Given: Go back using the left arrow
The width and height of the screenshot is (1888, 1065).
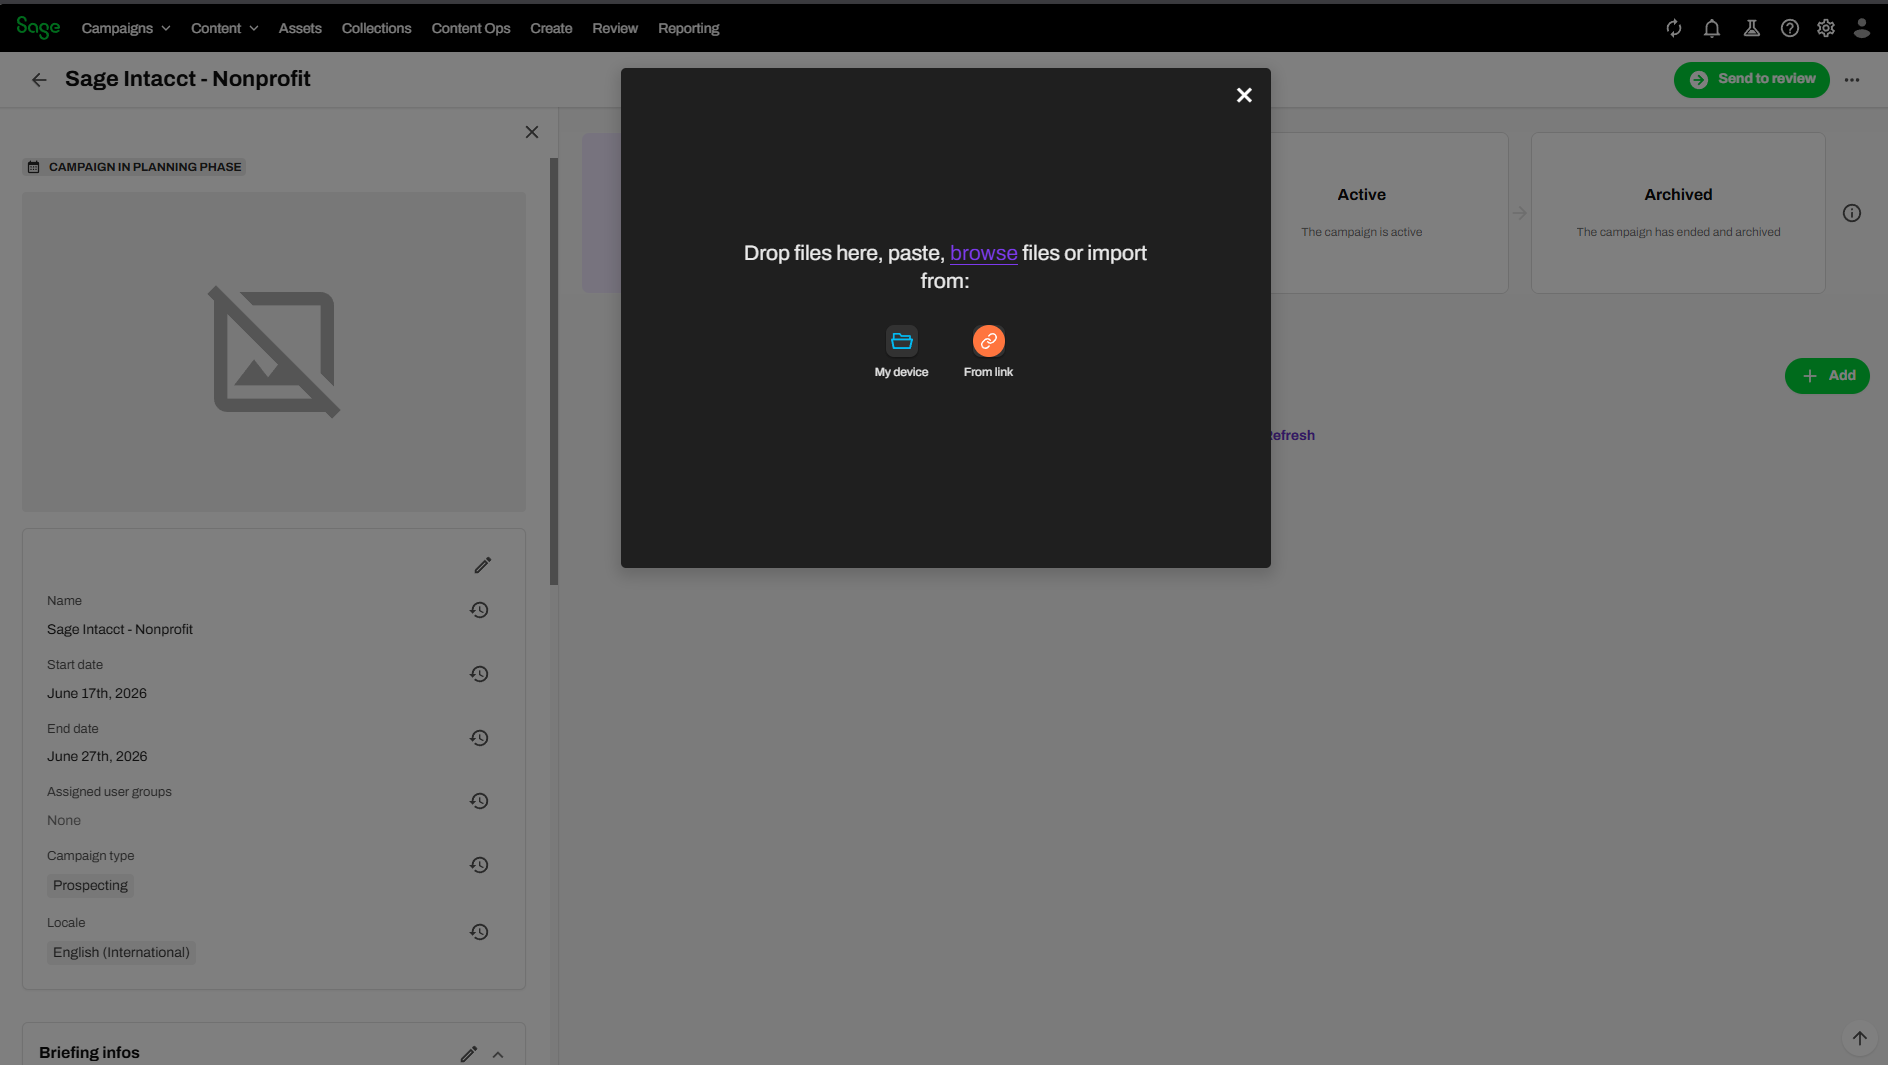Looking at the screenshot, I should [x=39, y=80].
